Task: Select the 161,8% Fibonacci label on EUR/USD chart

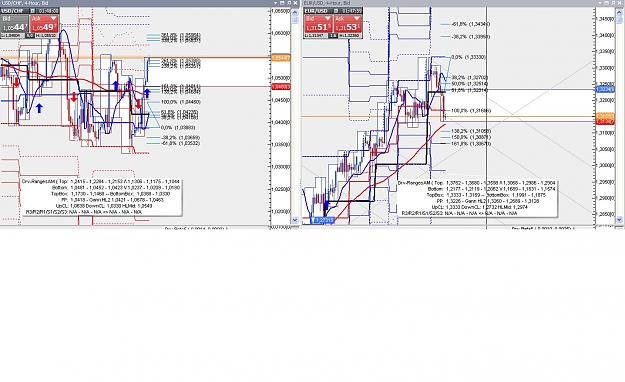Action: click(471, 144)
